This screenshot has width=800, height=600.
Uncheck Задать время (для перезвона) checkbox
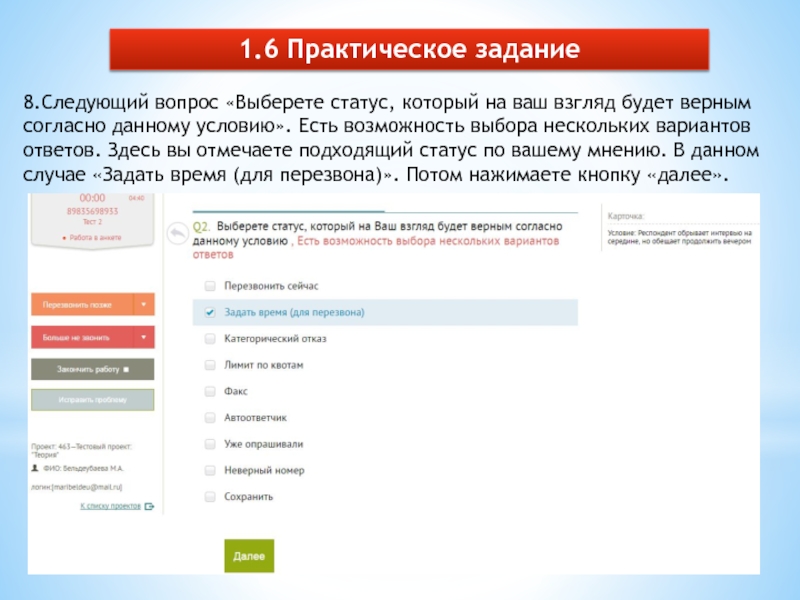(x=210, y=312)
